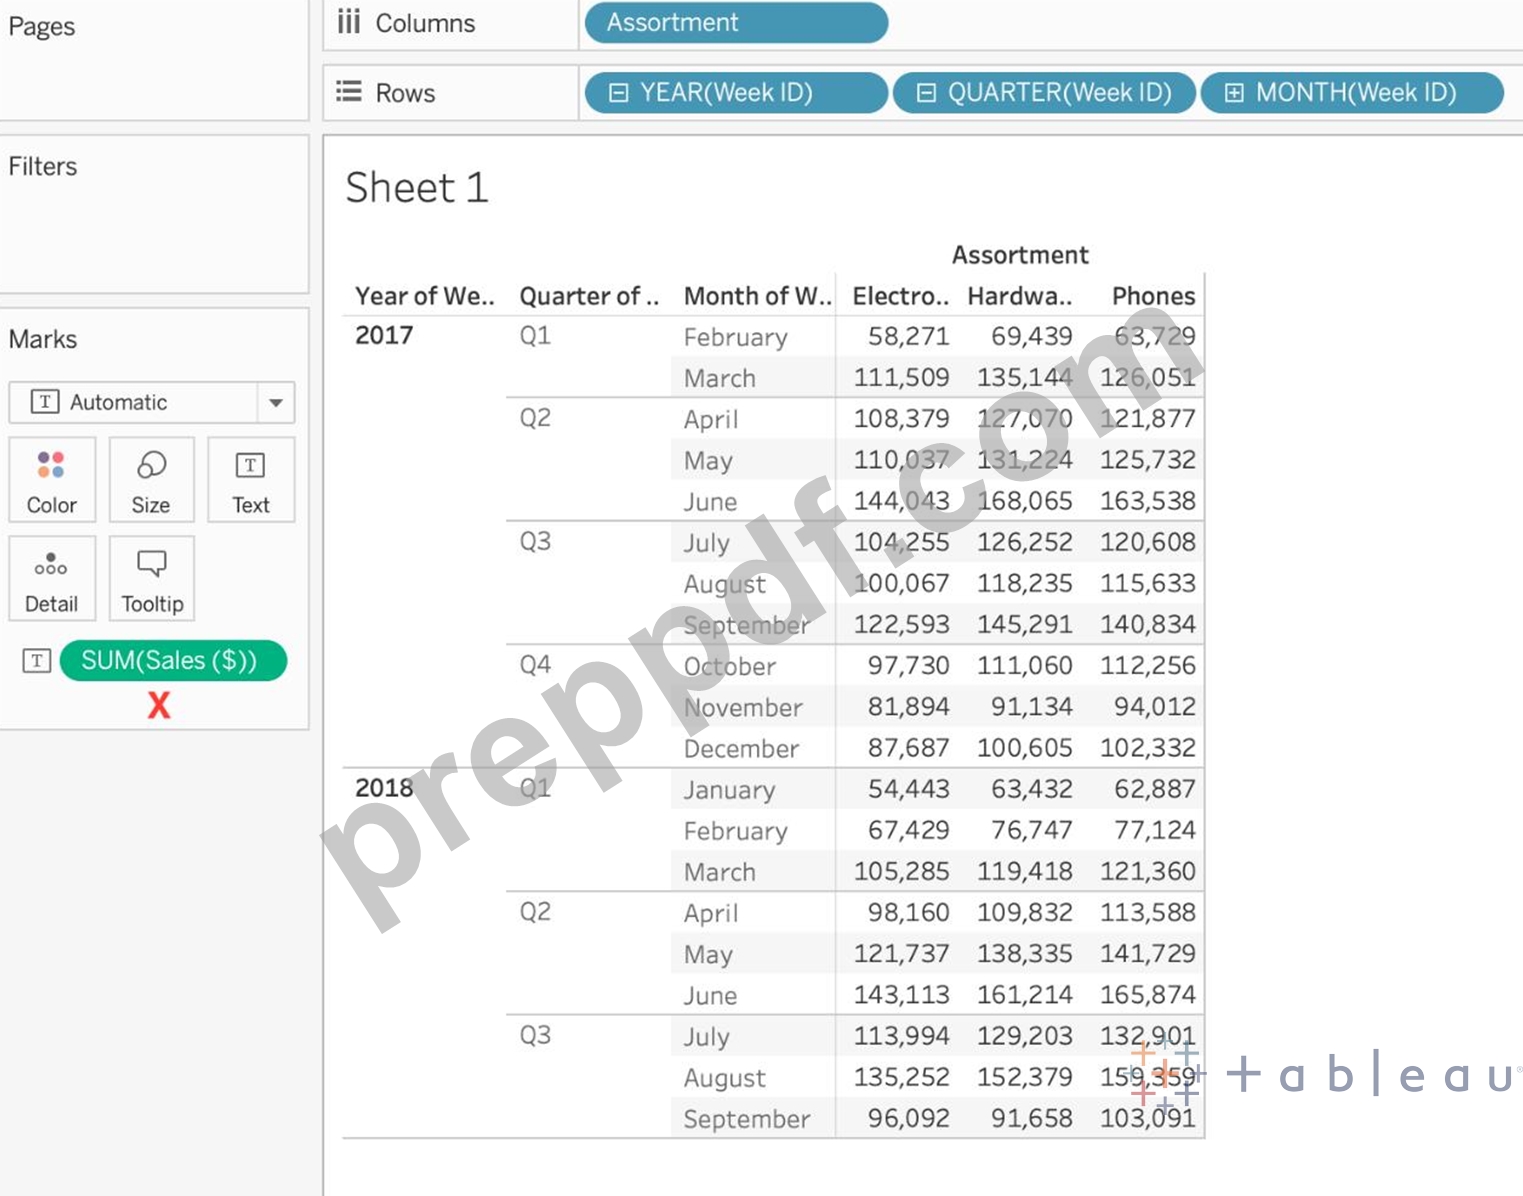Screen dimensions: 1523x1196
Task: Click the red X mark
Action: (x=158, y=706)
